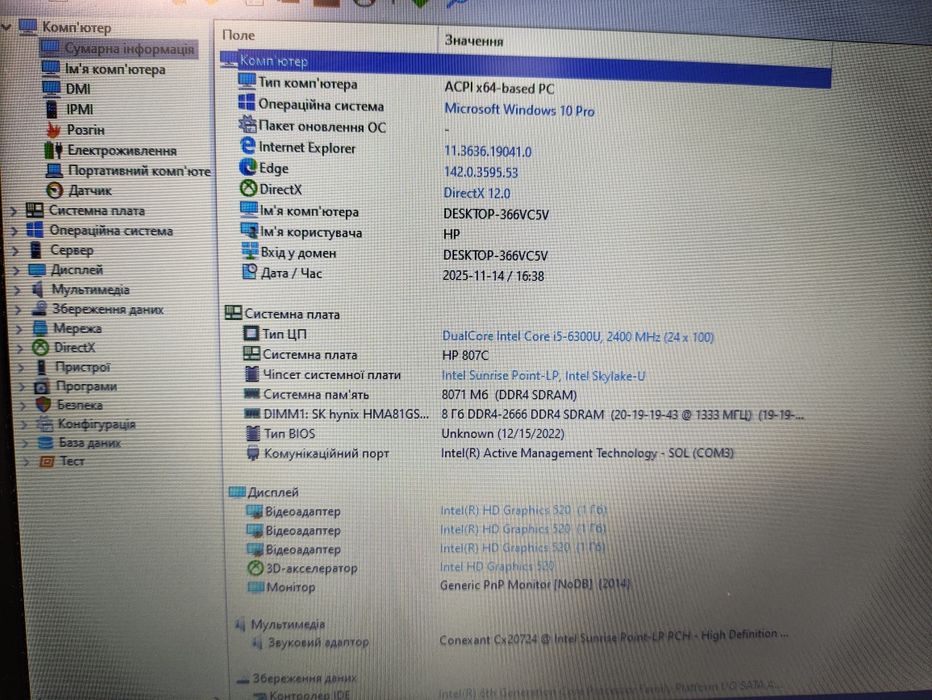This screenshot has height=700, width=932.
Task: Expand the Збереження даних tree node
Action: pos(18,310)
